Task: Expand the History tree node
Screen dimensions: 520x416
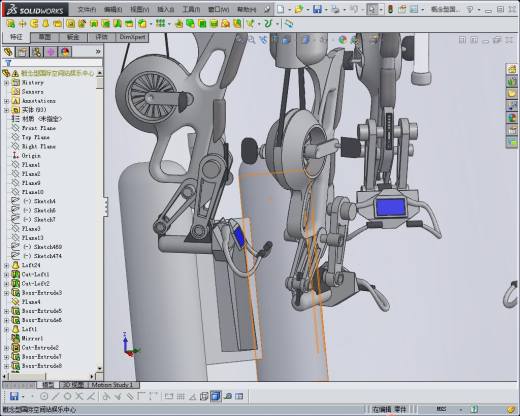Action: pos(6,83)
